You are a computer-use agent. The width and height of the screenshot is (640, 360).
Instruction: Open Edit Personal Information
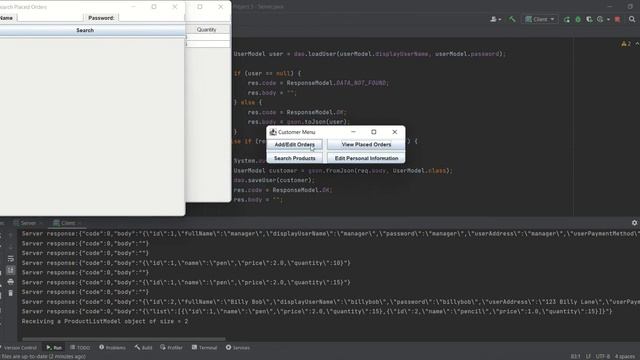coord(366,158)
